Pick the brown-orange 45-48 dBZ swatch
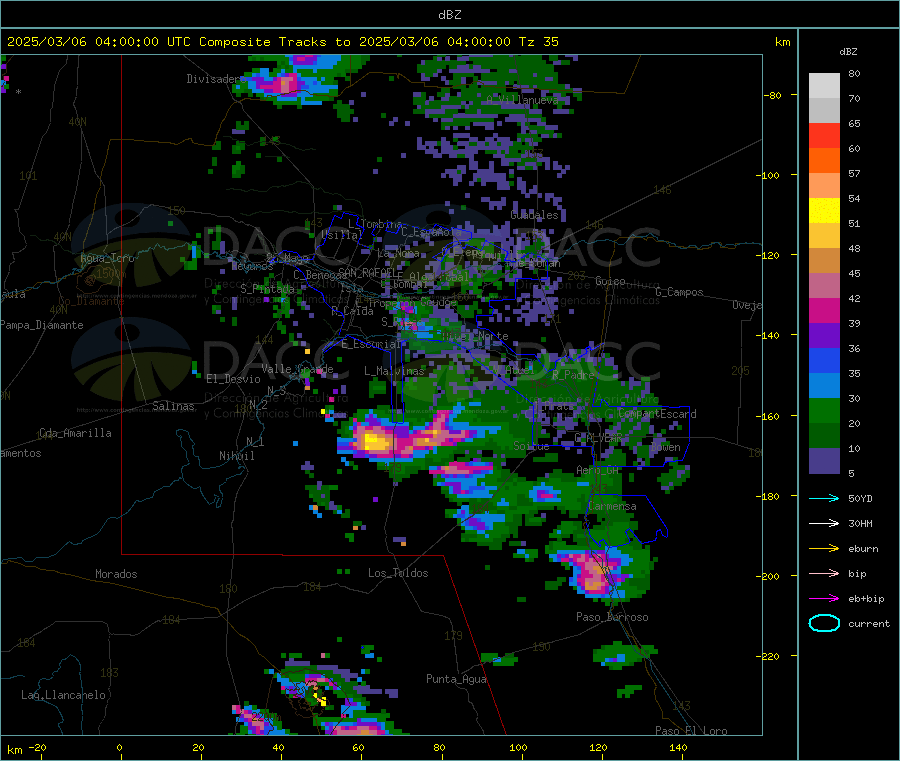 pos(824,261)
